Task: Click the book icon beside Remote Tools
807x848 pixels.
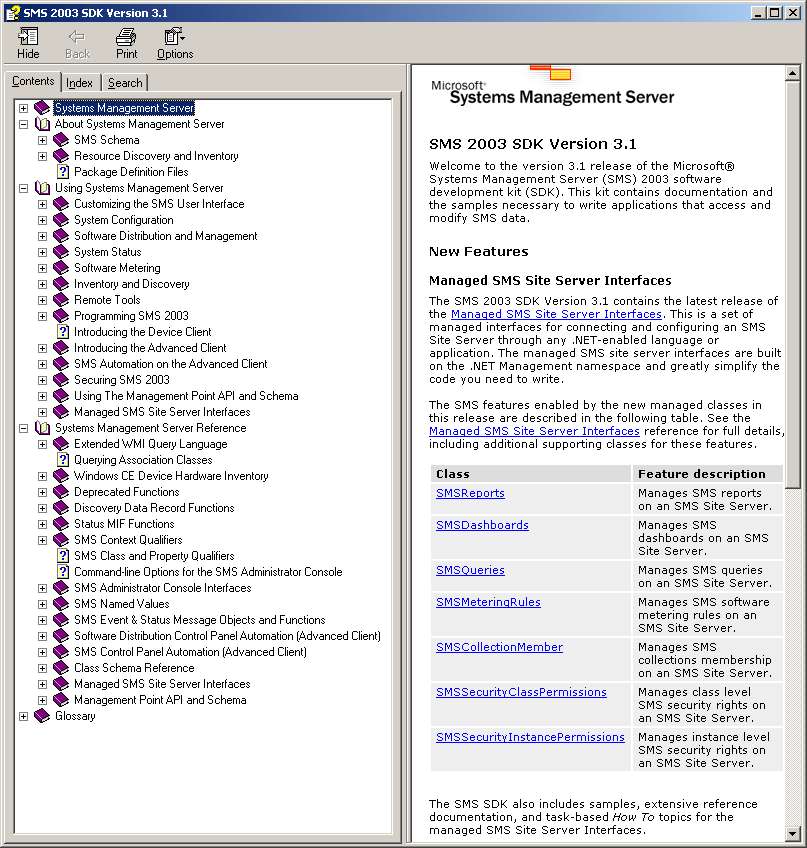Action: click(61, 300)
